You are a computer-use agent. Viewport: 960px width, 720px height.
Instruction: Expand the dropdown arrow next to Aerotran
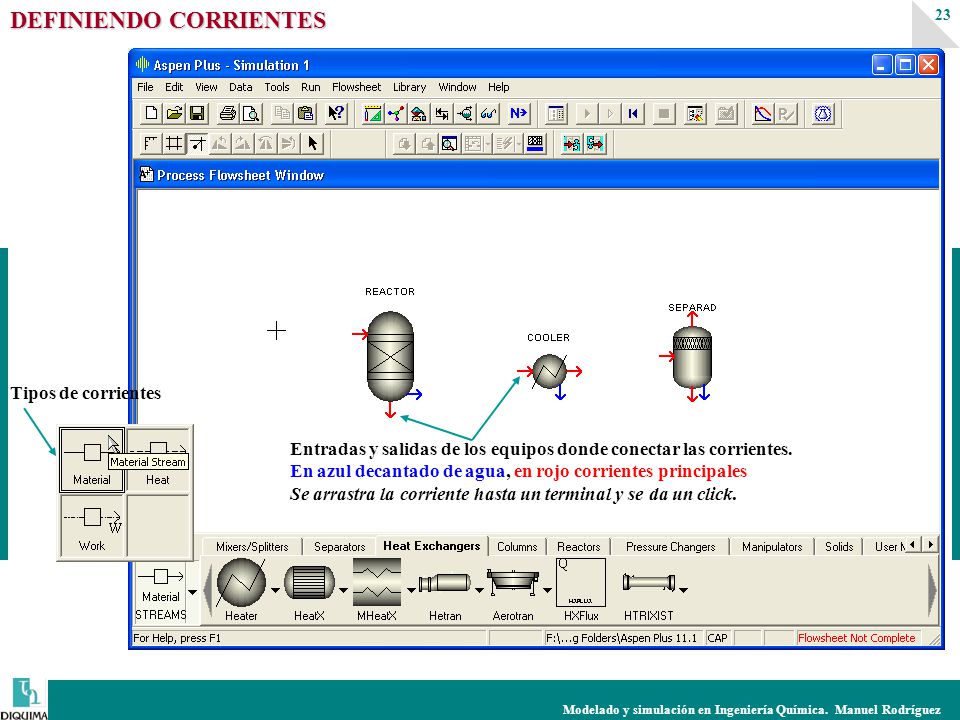[x=547, y=590]
